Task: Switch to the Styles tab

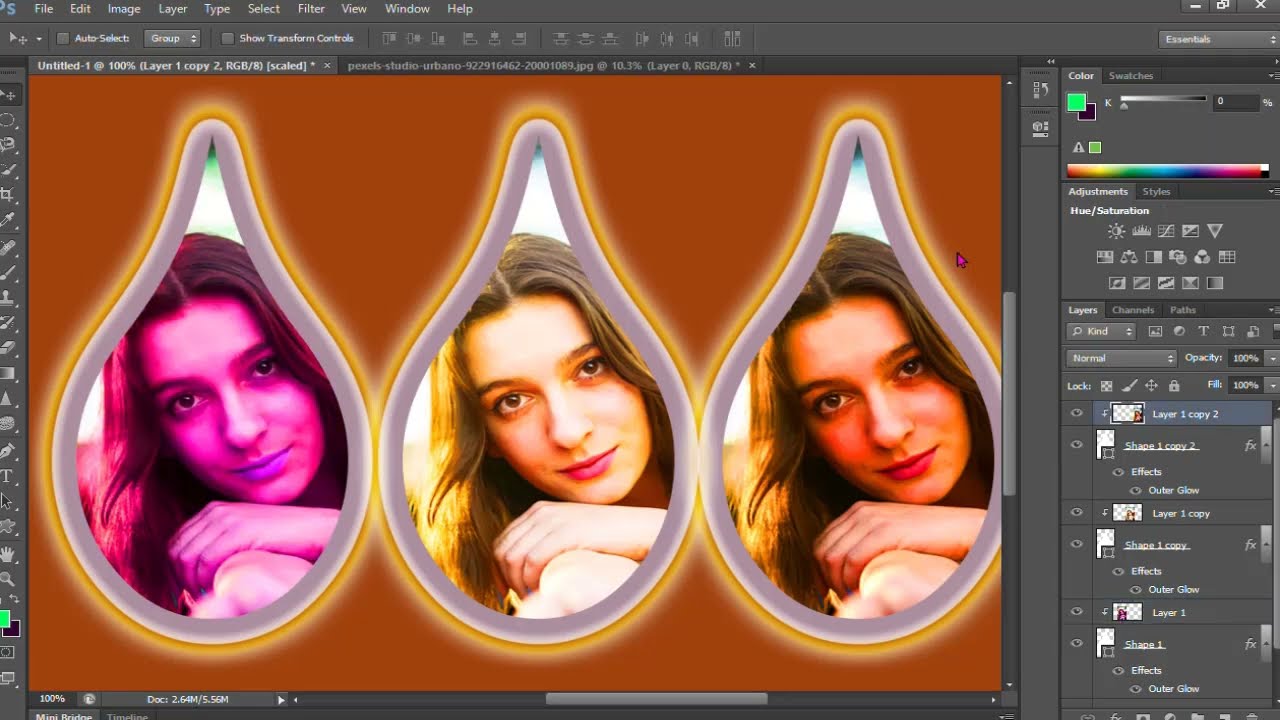Action: point(1156,191)
